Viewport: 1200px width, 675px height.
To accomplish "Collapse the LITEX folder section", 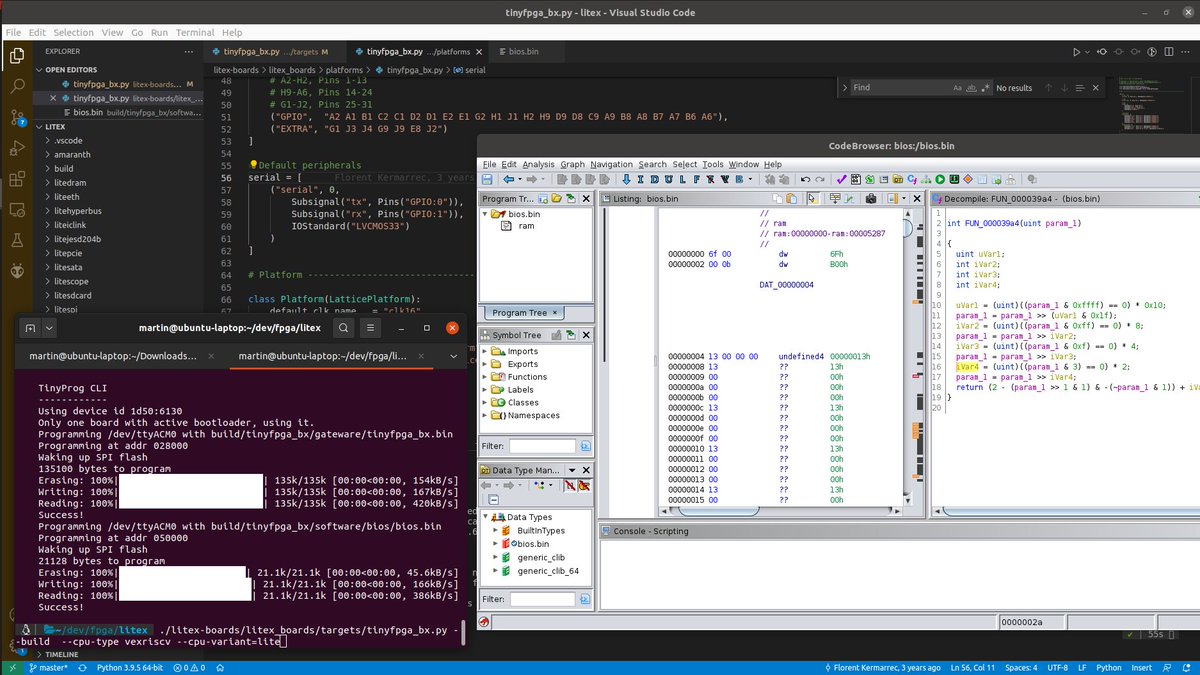I will (40, 127).
